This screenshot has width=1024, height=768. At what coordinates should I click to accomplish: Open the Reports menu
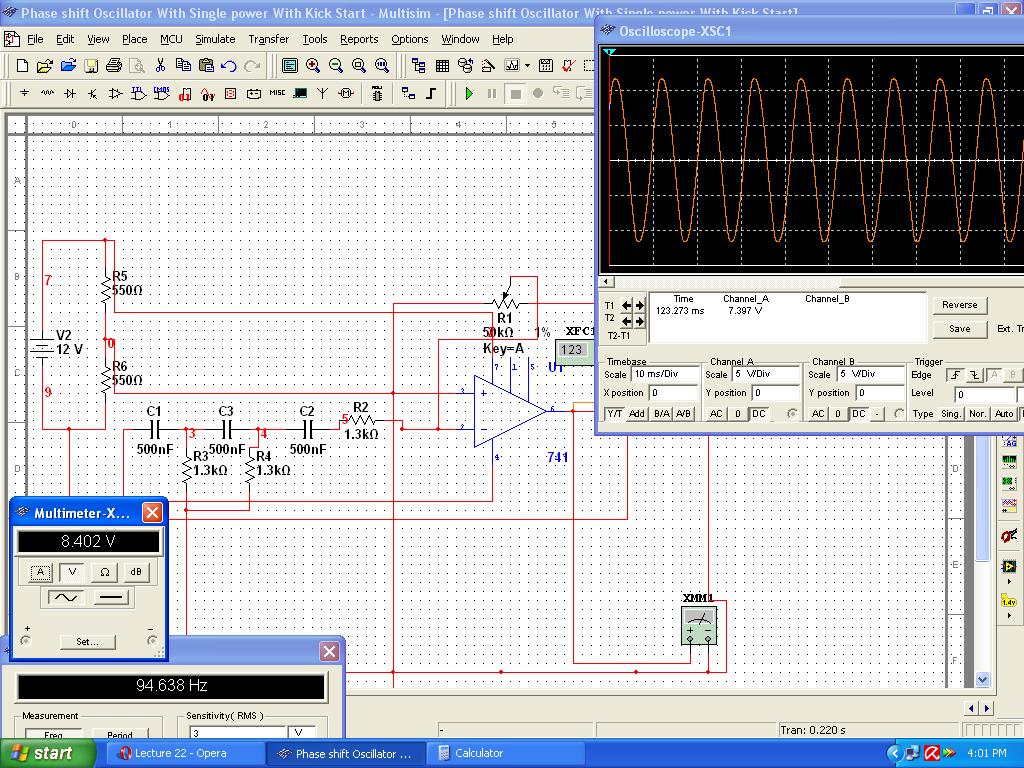coord(359,39)
